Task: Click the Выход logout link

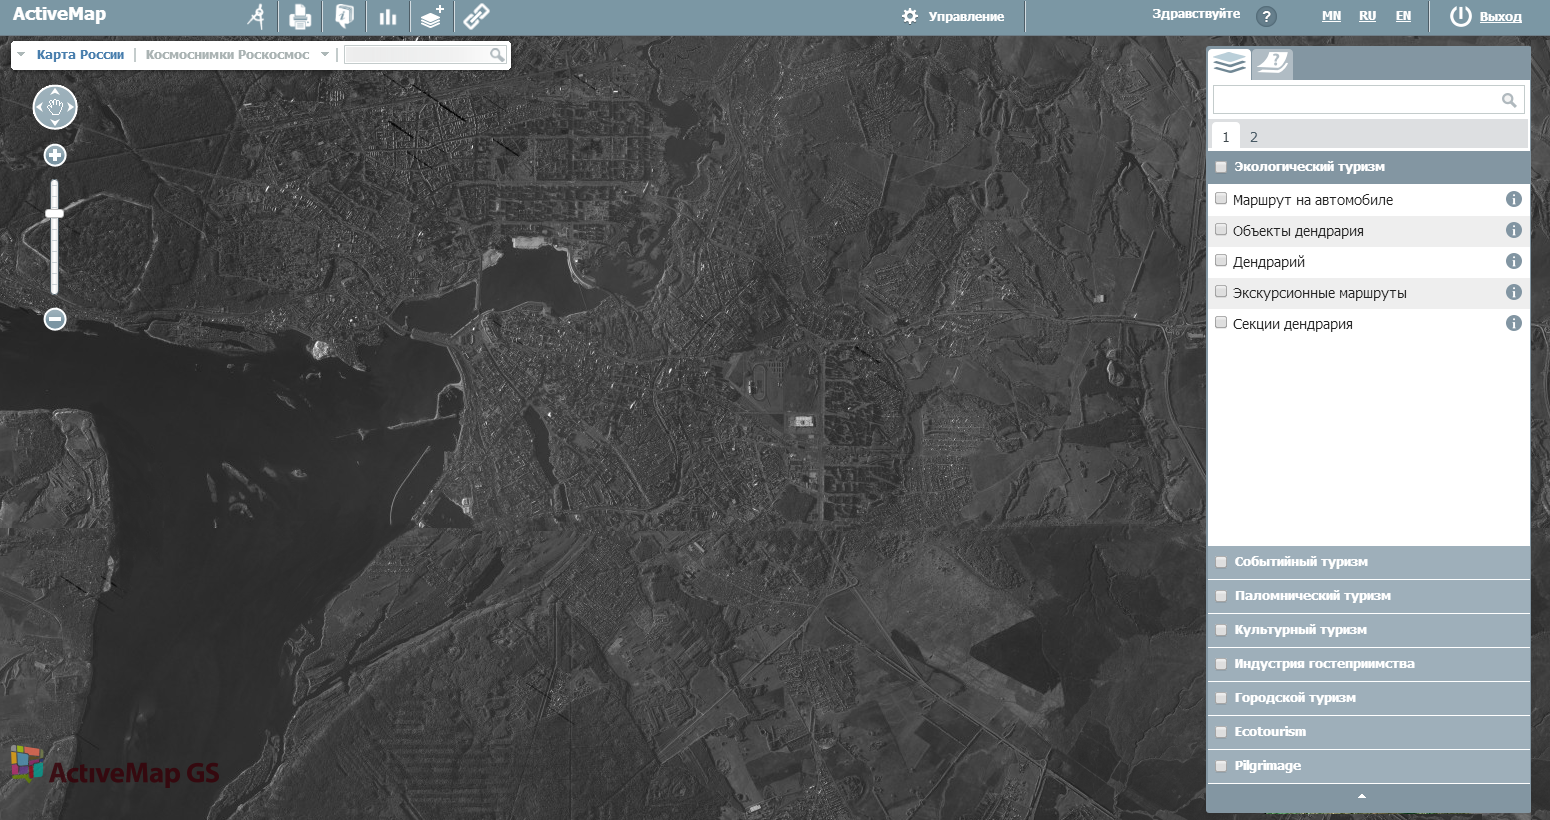Action: coord(1500,16)
